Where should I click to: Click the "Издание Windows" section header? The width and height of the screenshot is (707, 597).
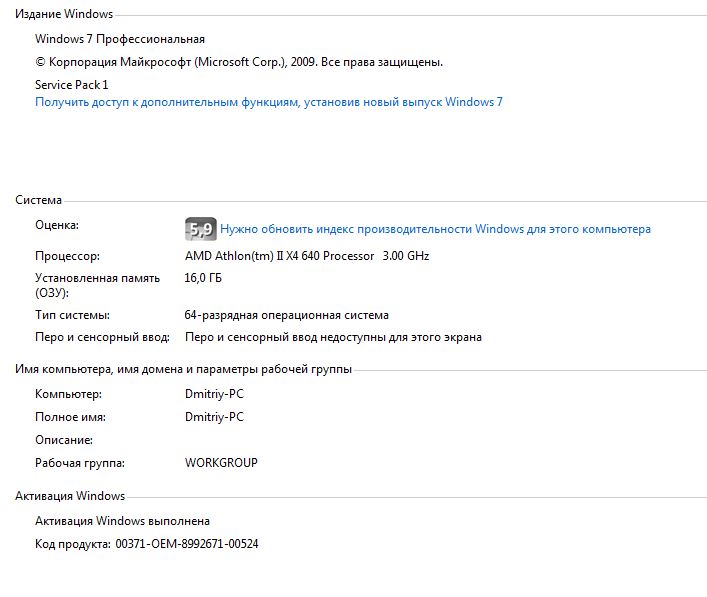64,14
